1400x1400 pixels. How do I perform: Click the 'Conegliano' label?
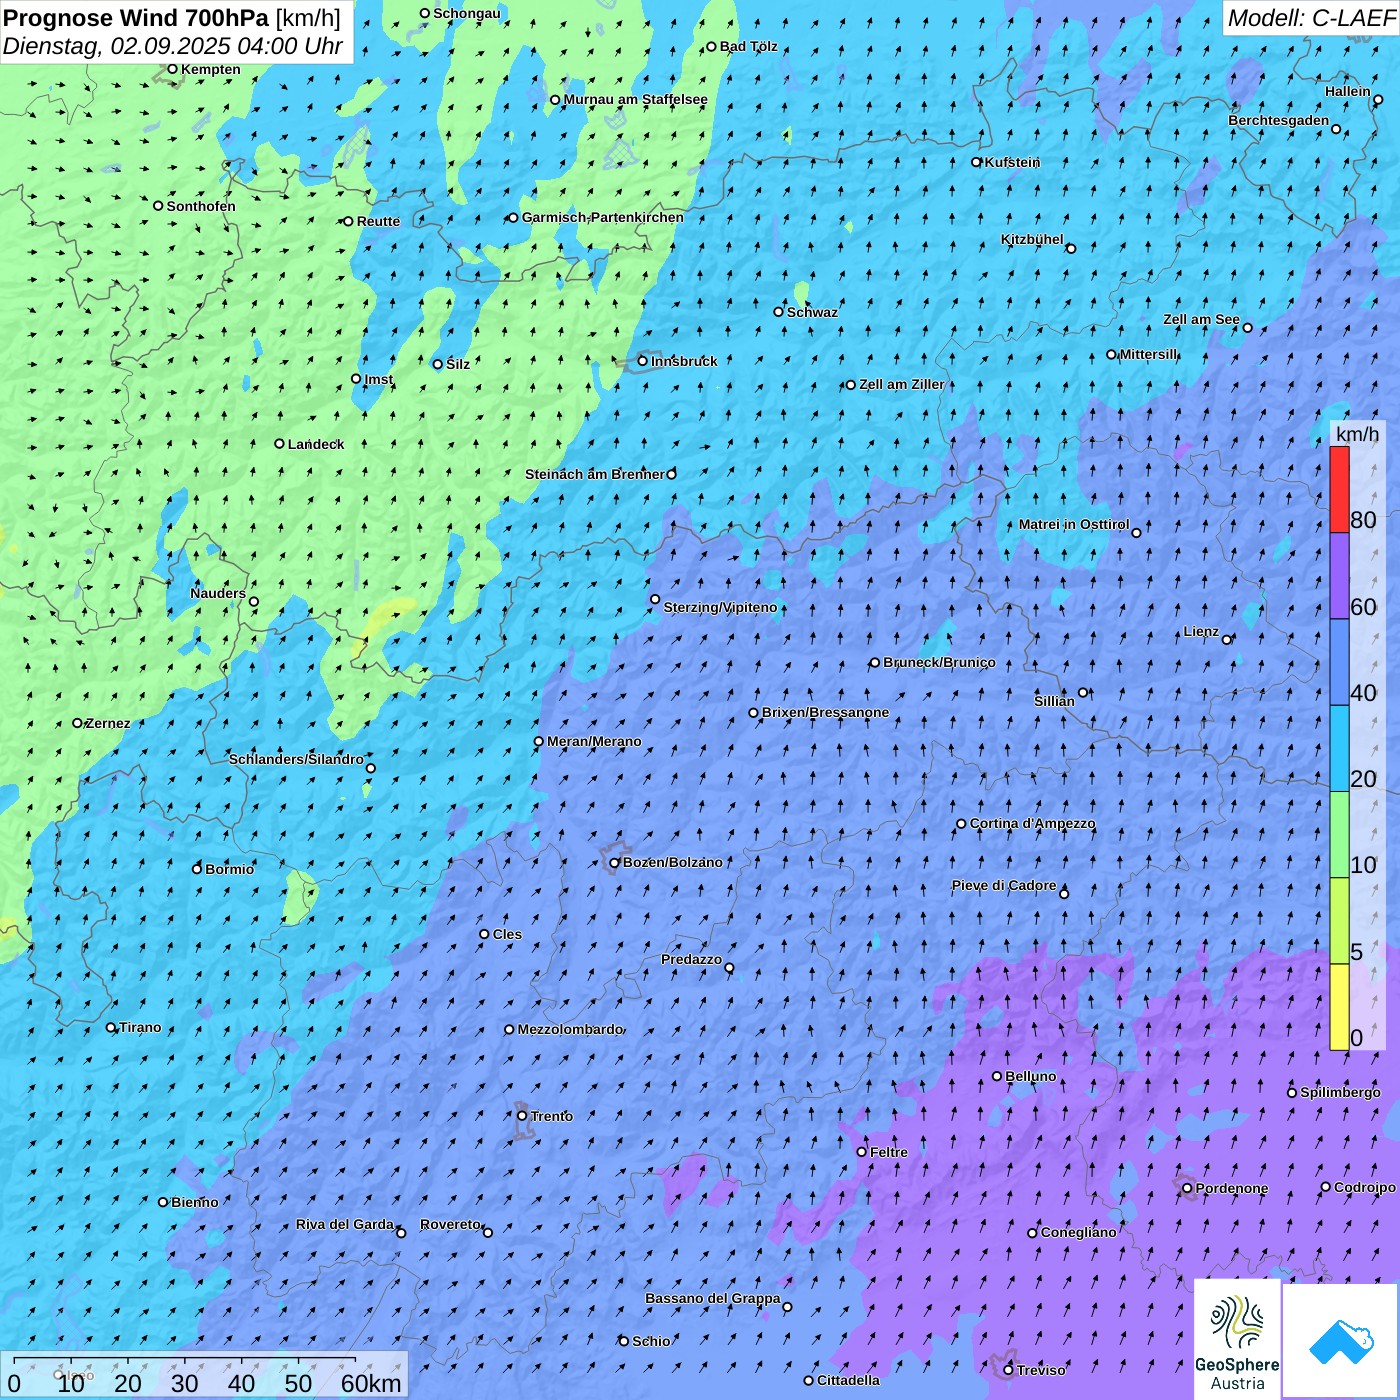pyautogui.click(x=1078, y=1232)
